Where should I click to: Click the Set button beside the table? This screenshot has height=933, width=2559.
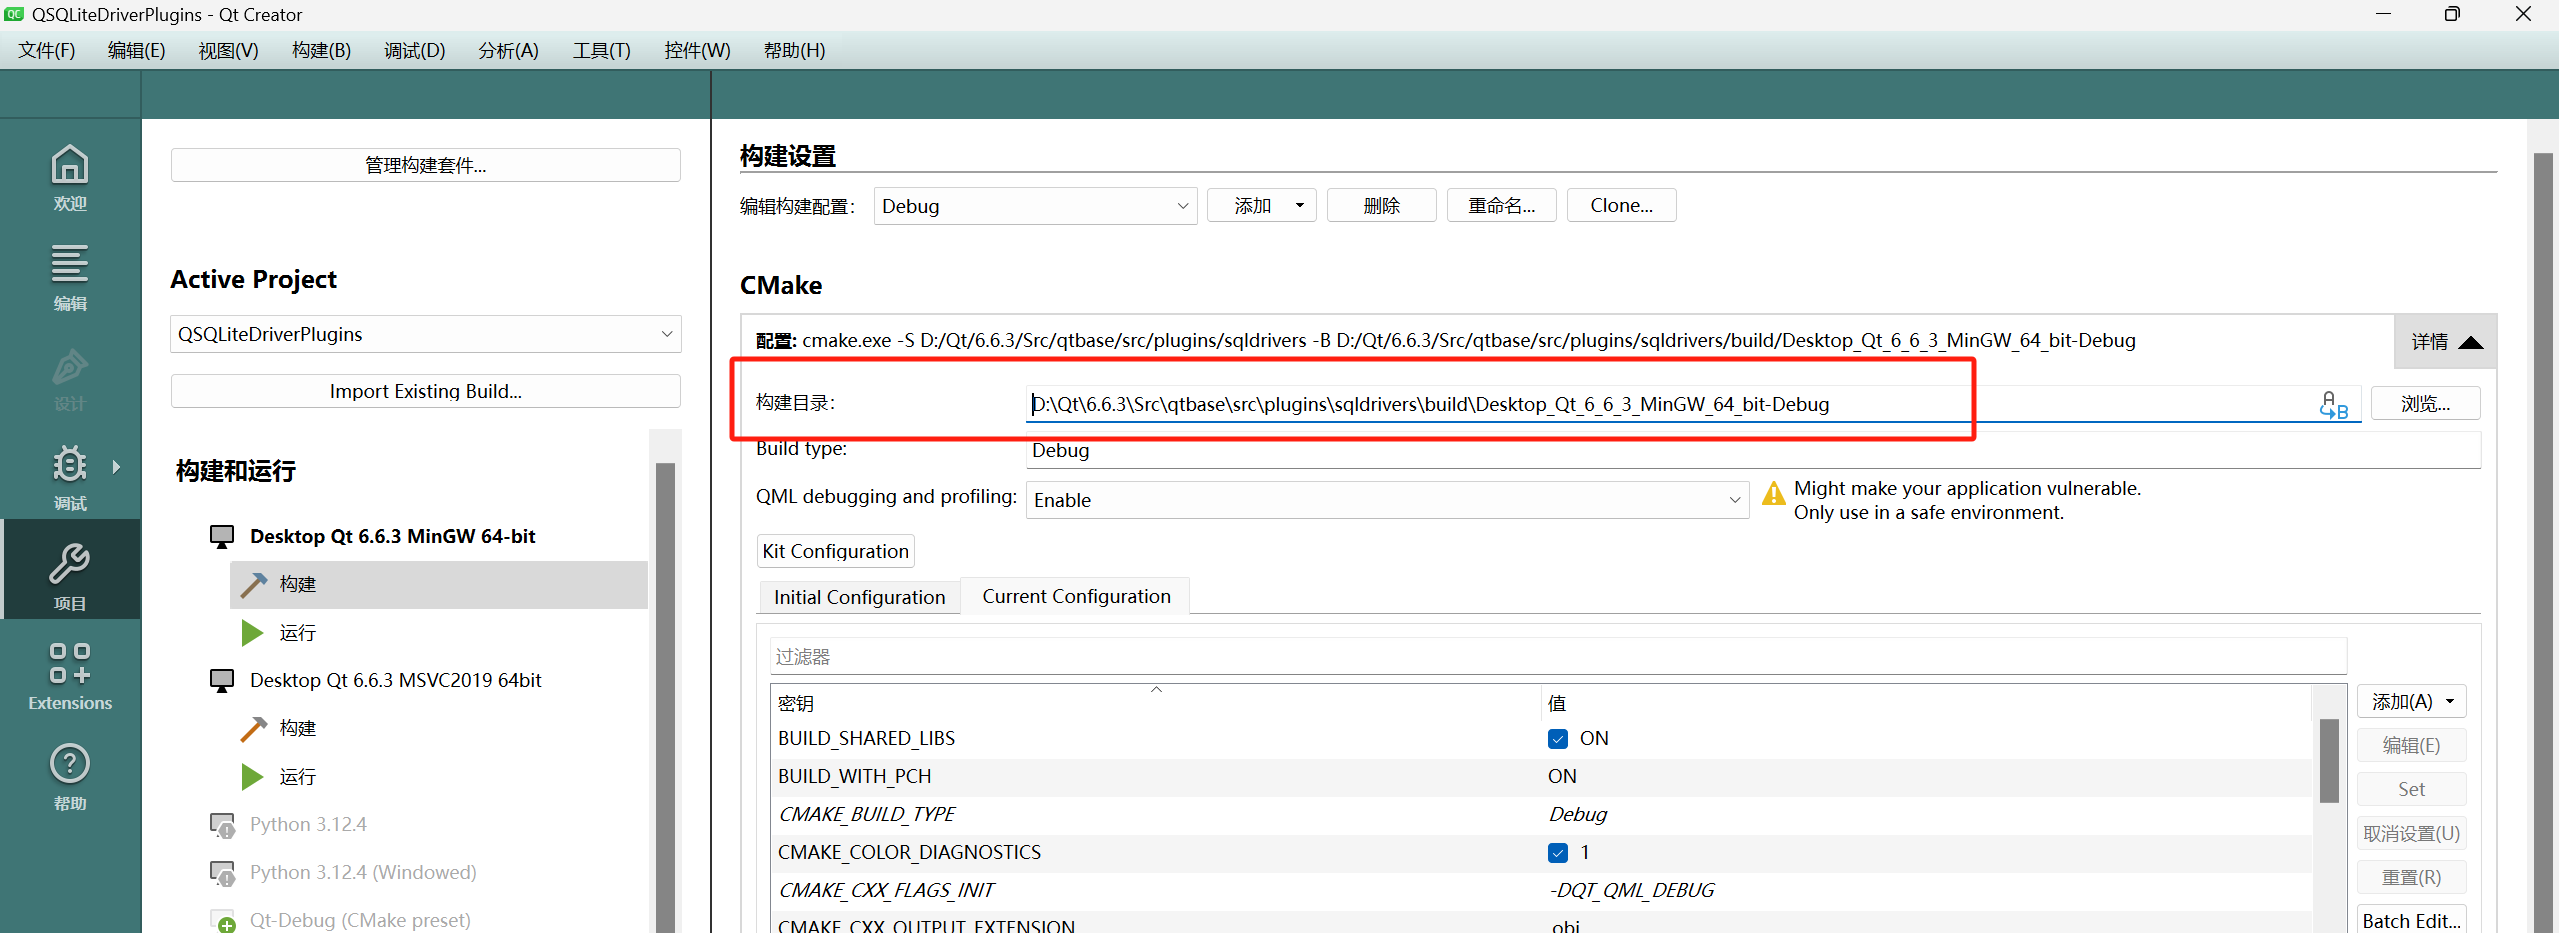[x=2411, y=790]
